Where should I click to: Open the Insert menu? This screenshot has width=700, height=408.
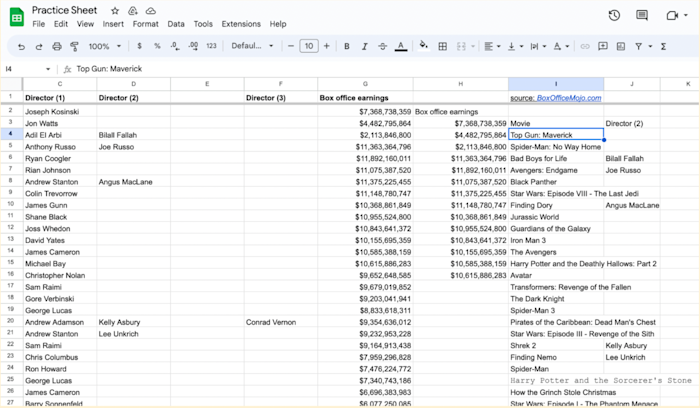(x=113, y=24)
